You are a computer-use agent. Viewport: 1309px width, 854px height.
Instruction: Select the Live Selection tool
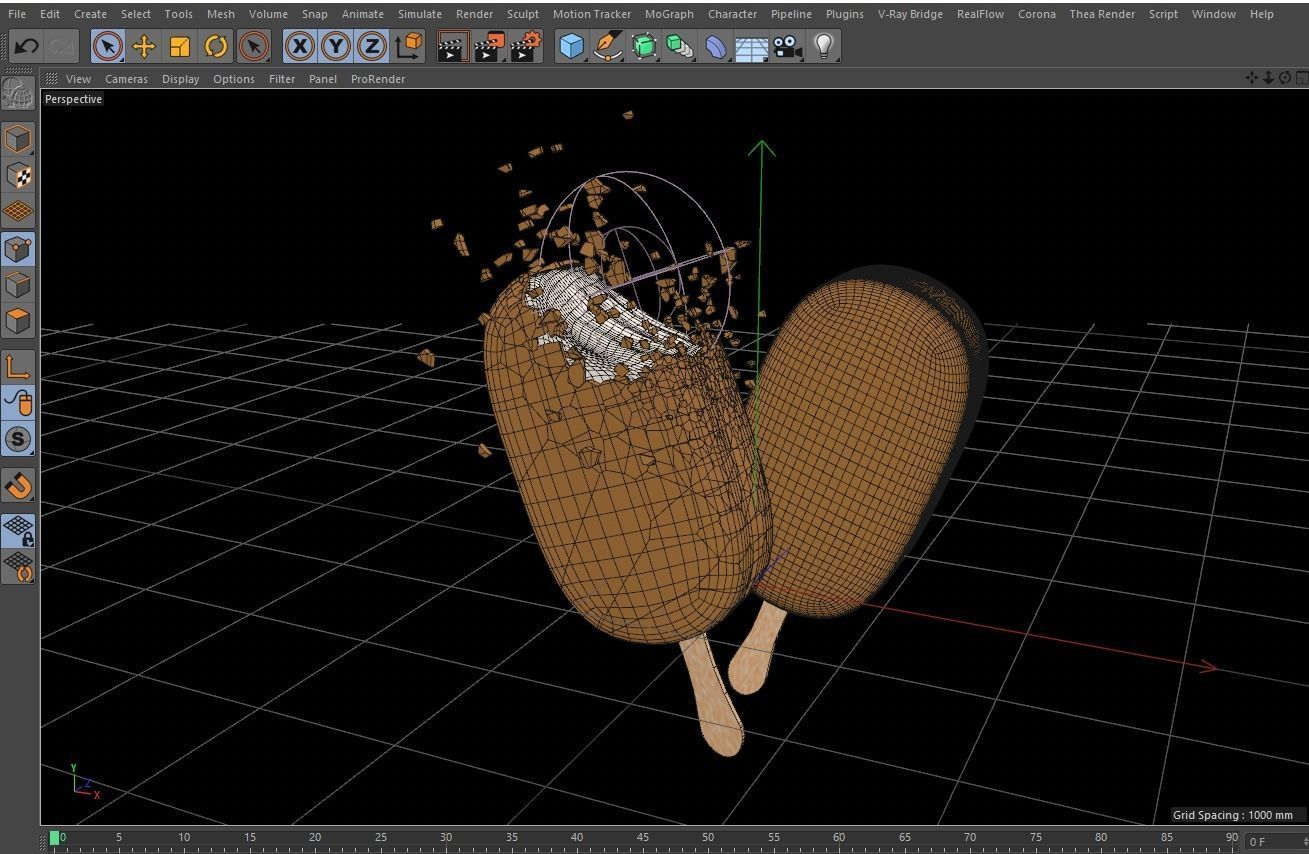click(108, 46)
